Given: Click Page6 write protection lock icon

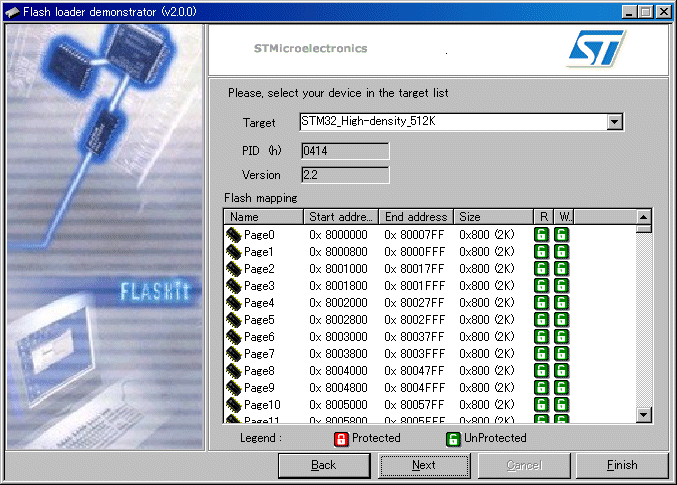Looking at the screenshot, I should point(561,336).
